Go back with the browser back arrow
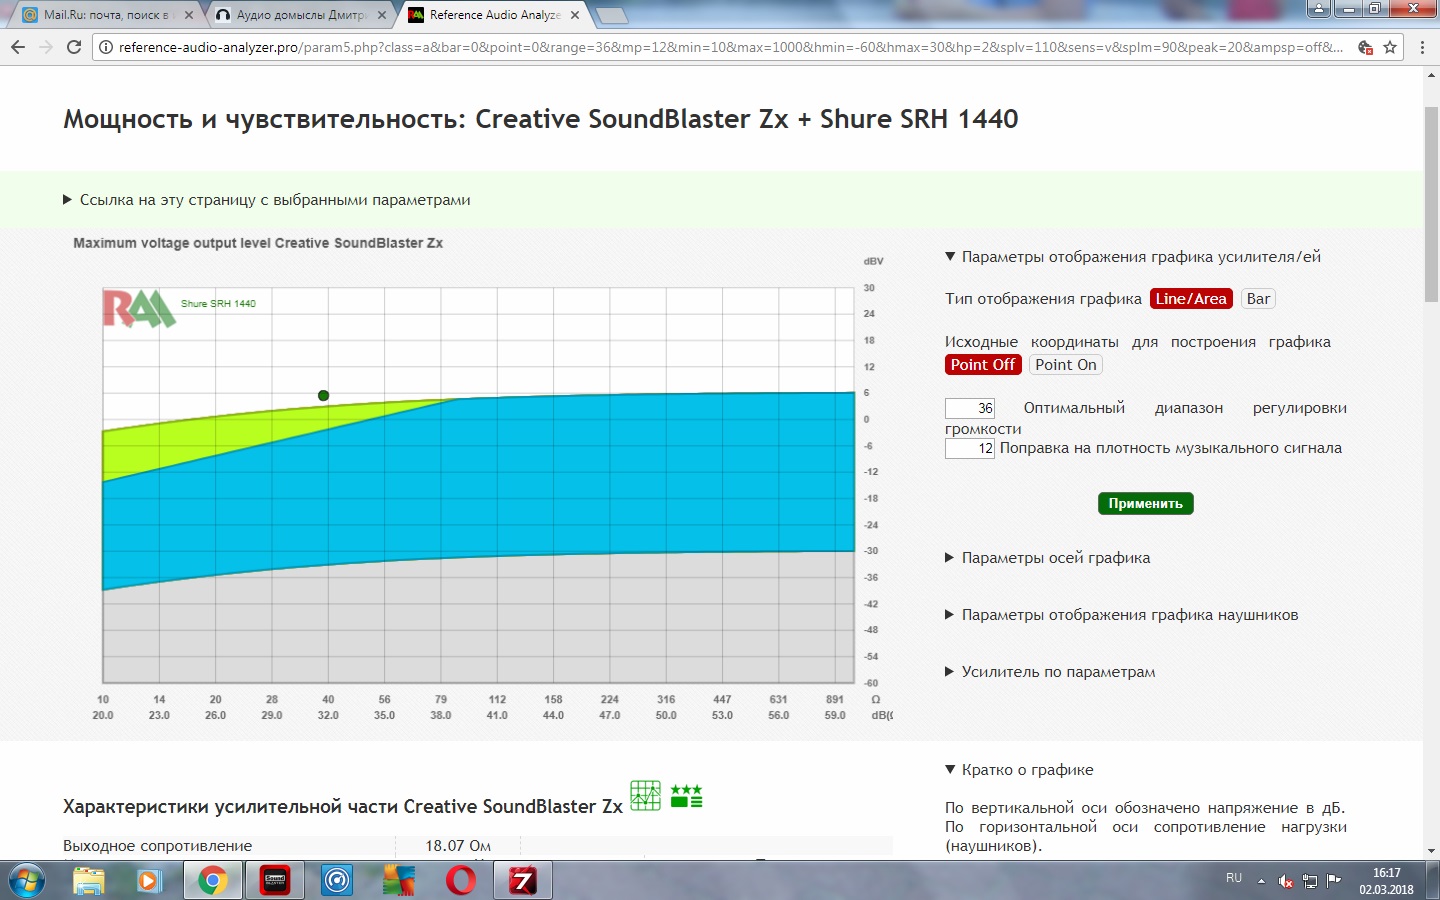Viewport: 1440px width, 900px height. 18,47
